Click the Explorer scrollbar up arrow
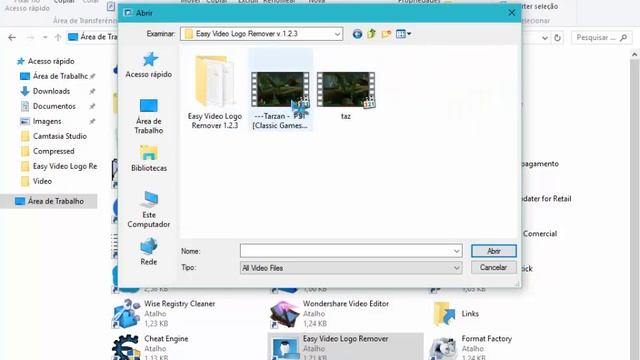Viewport: 640px width, 360px height. (x=634, y=54)
